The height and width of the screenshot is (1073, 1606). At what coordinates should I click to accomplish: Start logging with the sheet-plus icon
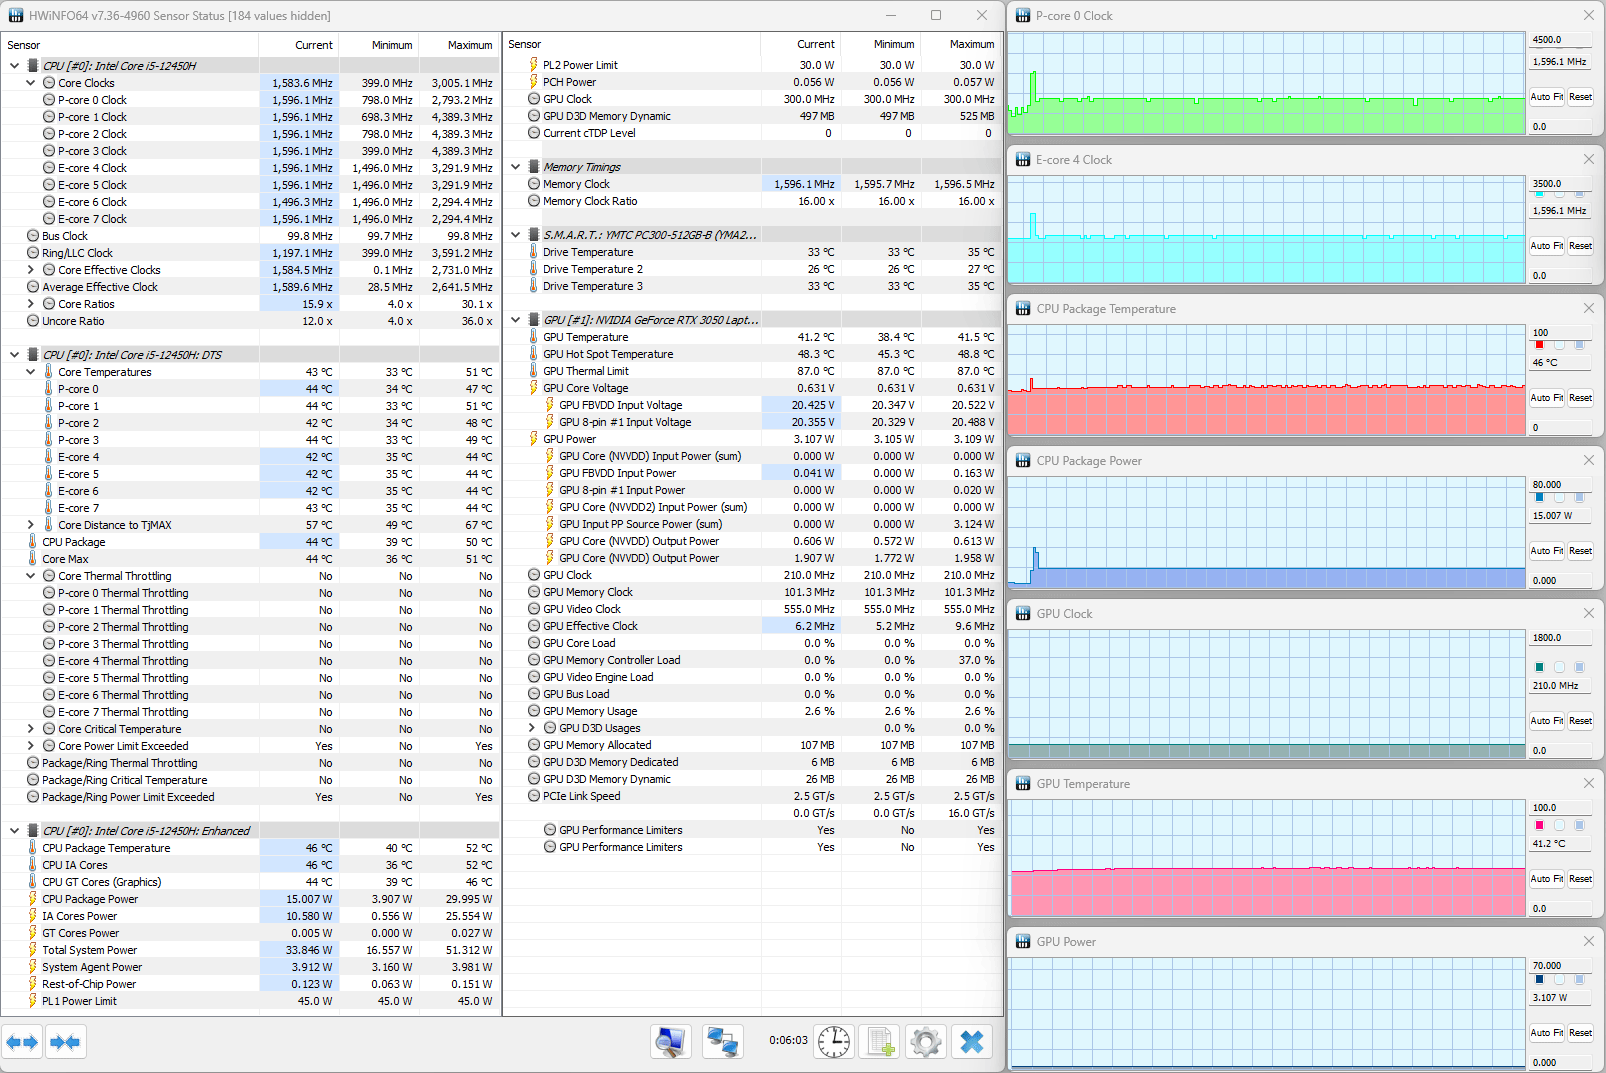(x=880, y=1042)
